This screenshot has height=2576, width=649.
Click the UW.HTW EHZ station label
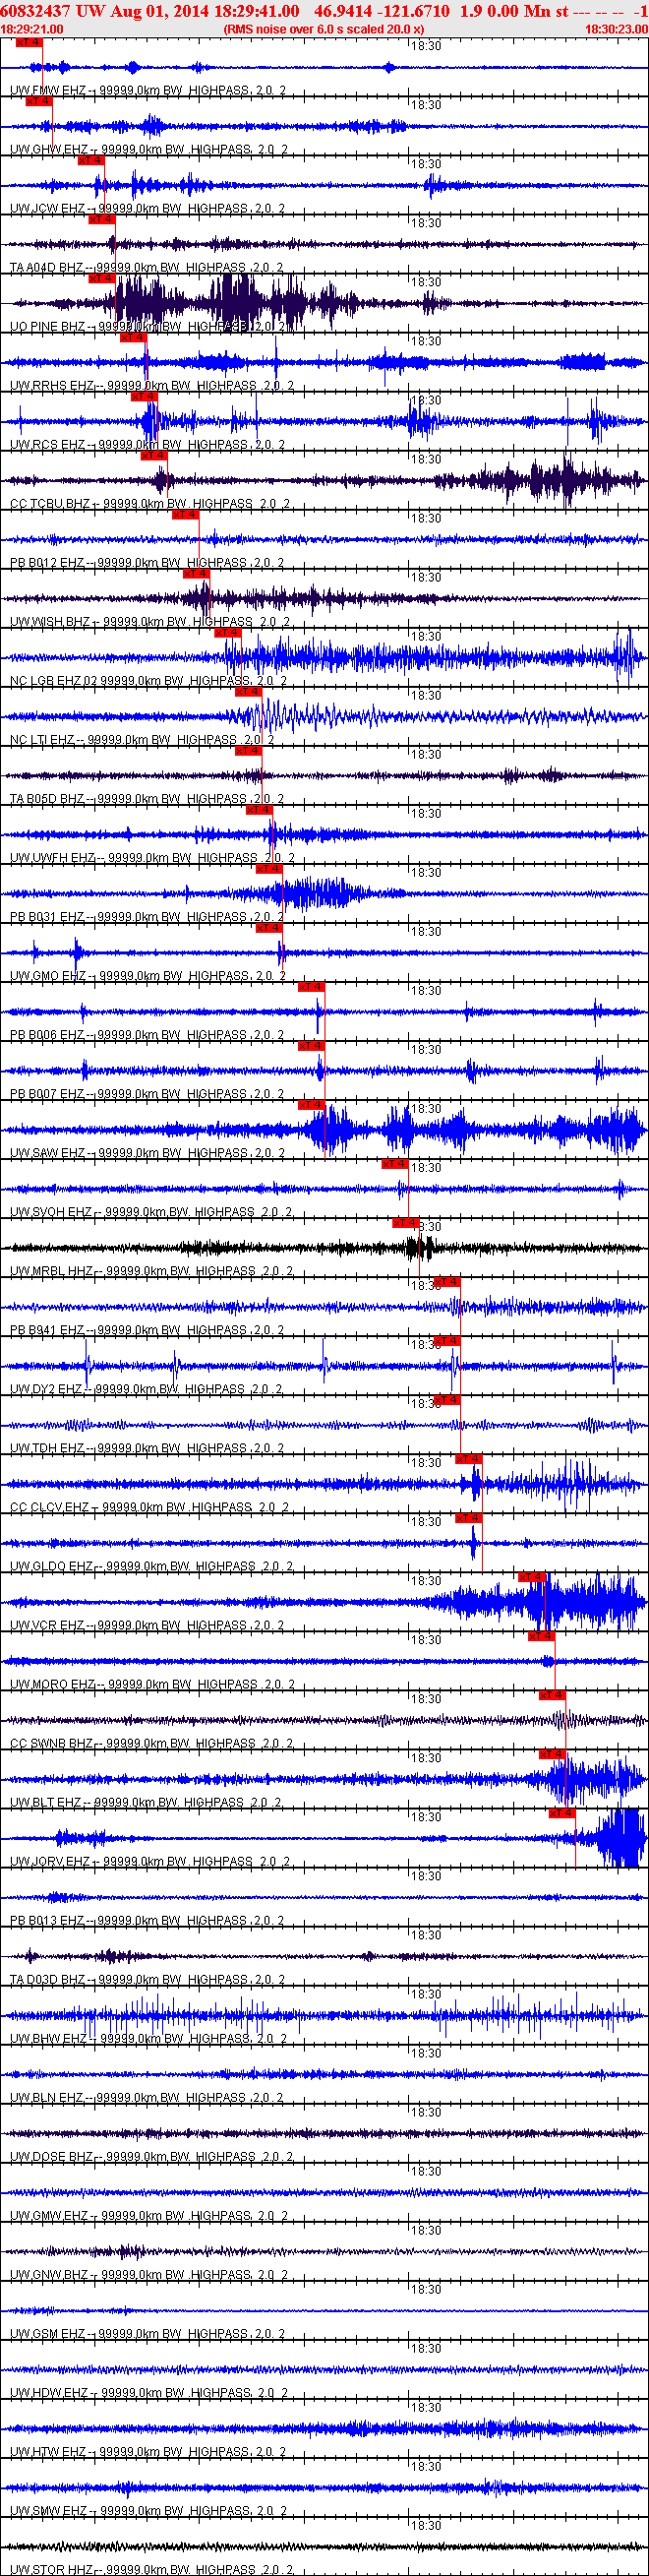click(x=148, y=2451)
